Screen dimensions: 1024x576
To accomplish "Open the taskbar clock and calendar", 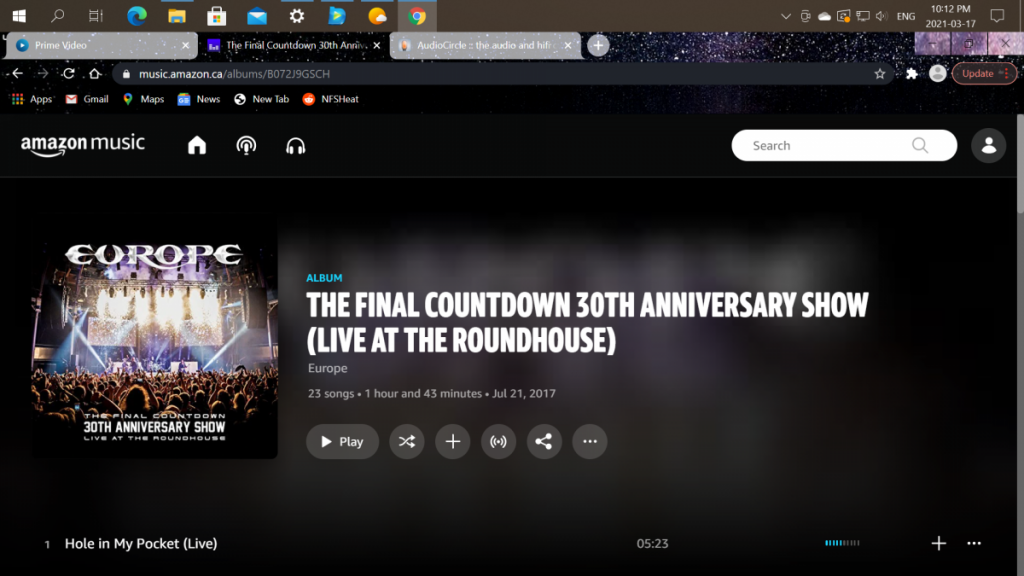I will click(950, 16).
